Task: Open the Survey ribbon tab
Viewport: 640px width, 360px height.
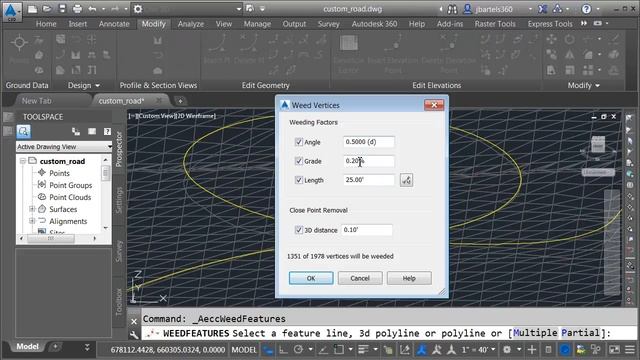Action: (x=329, y=24)
